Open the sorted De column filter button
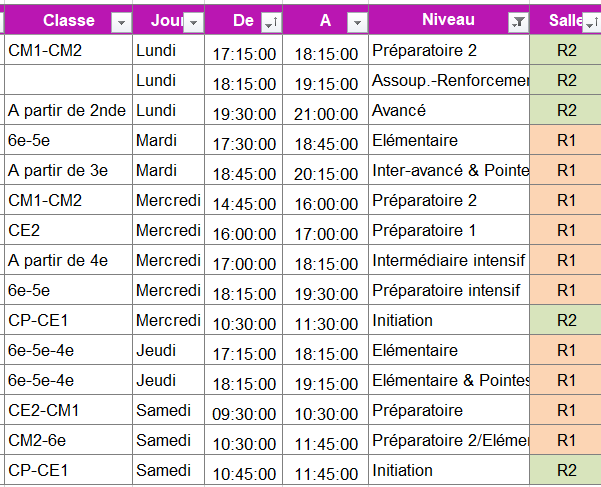The height and width of the screenshot is (487, 601). click(x=271, y=23)
